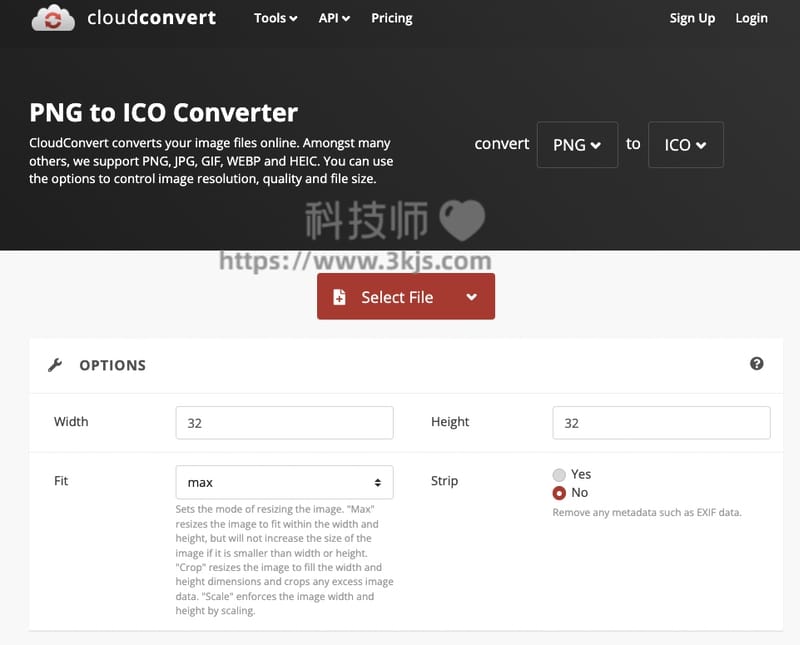Click the Sign Up link
This screenshot has width=800, height=645.
pyautogui.click(x=692, y=18)
